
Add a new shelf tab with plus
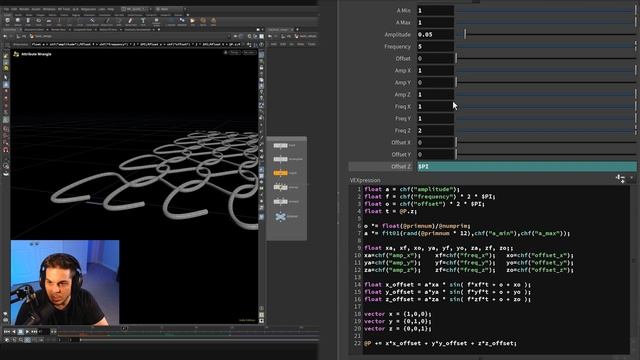[x=188, y=15]
